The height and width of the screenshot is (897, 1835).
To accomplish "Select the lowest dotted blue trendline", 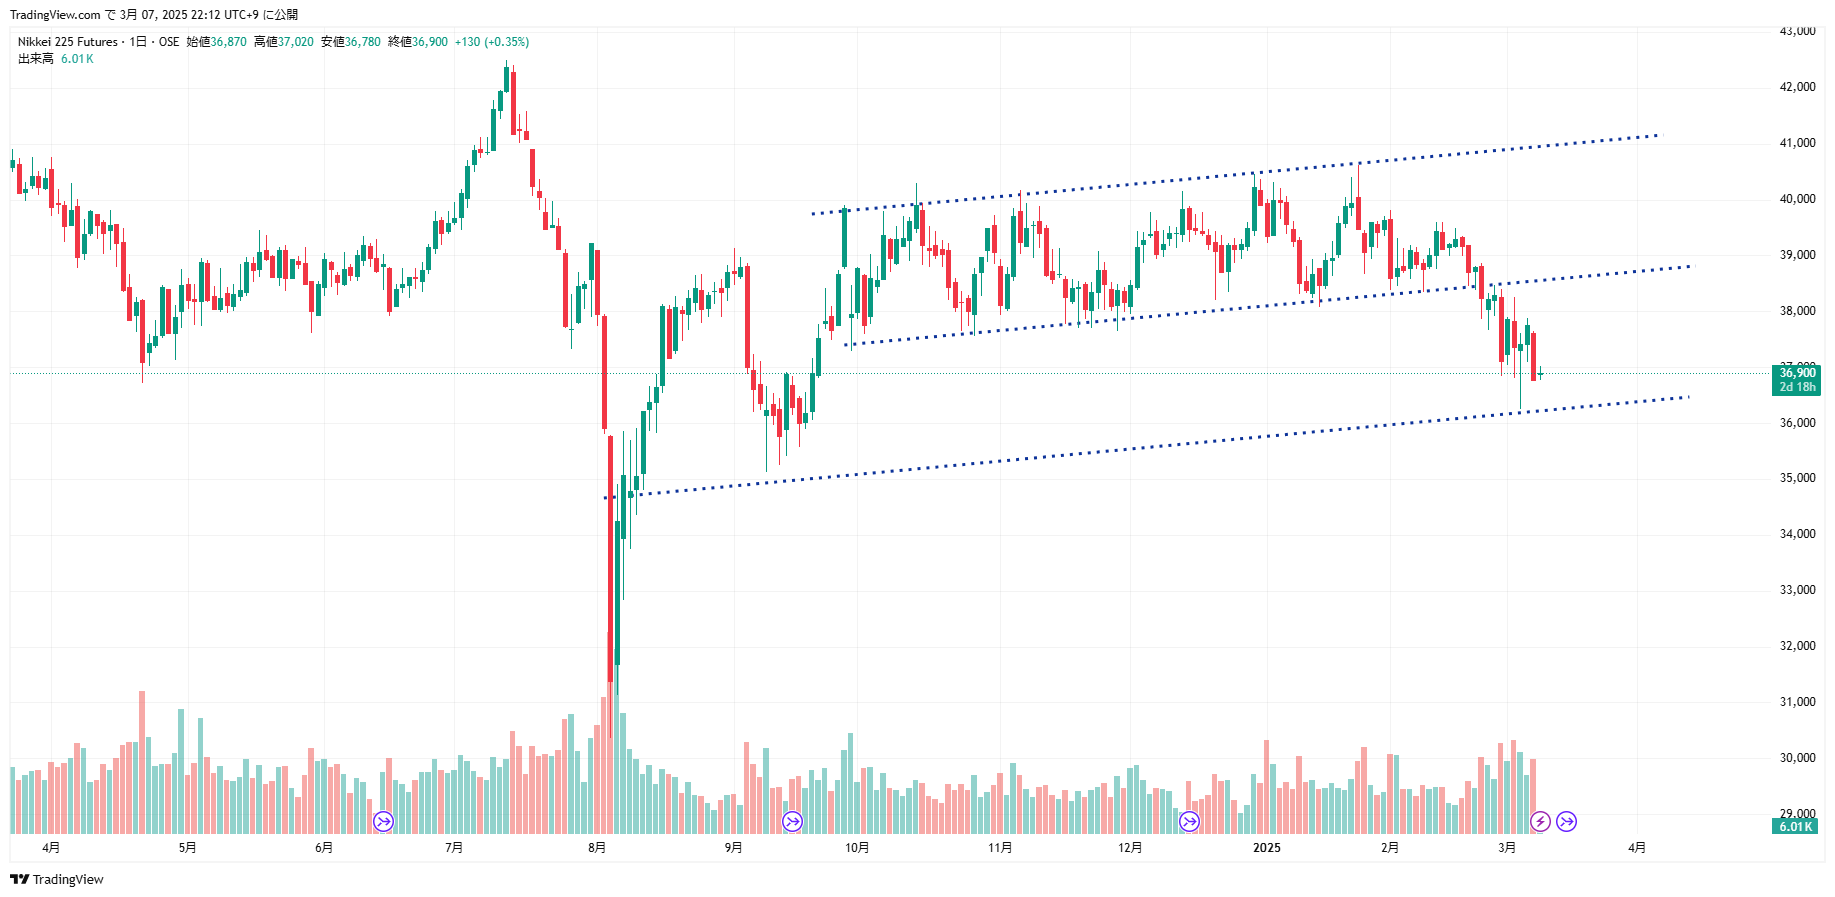I will (1145, 448).
